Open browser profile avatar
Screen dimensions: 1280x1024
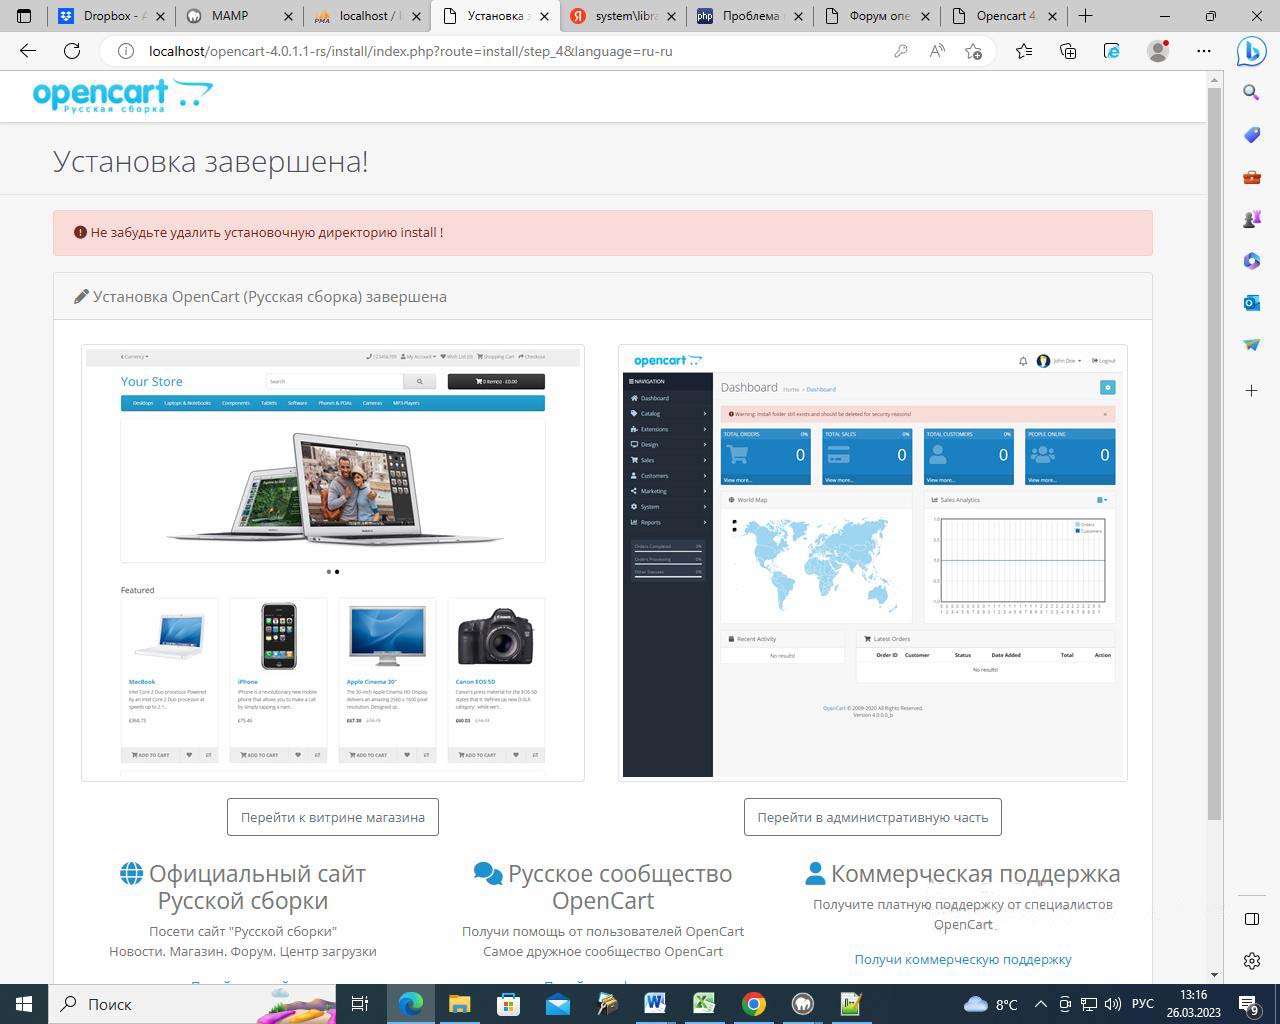[1158, 51]
